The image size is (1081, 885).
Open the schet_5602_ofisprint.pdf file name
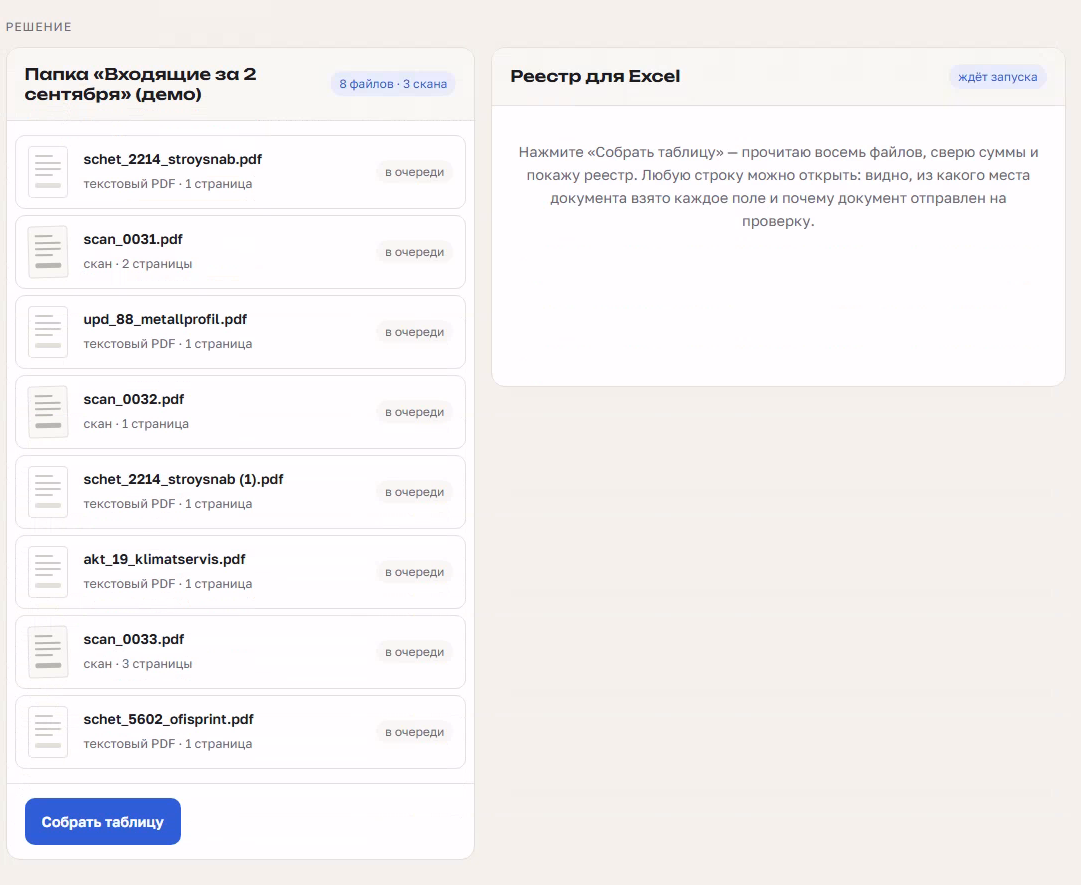click(x=168, y=719)
